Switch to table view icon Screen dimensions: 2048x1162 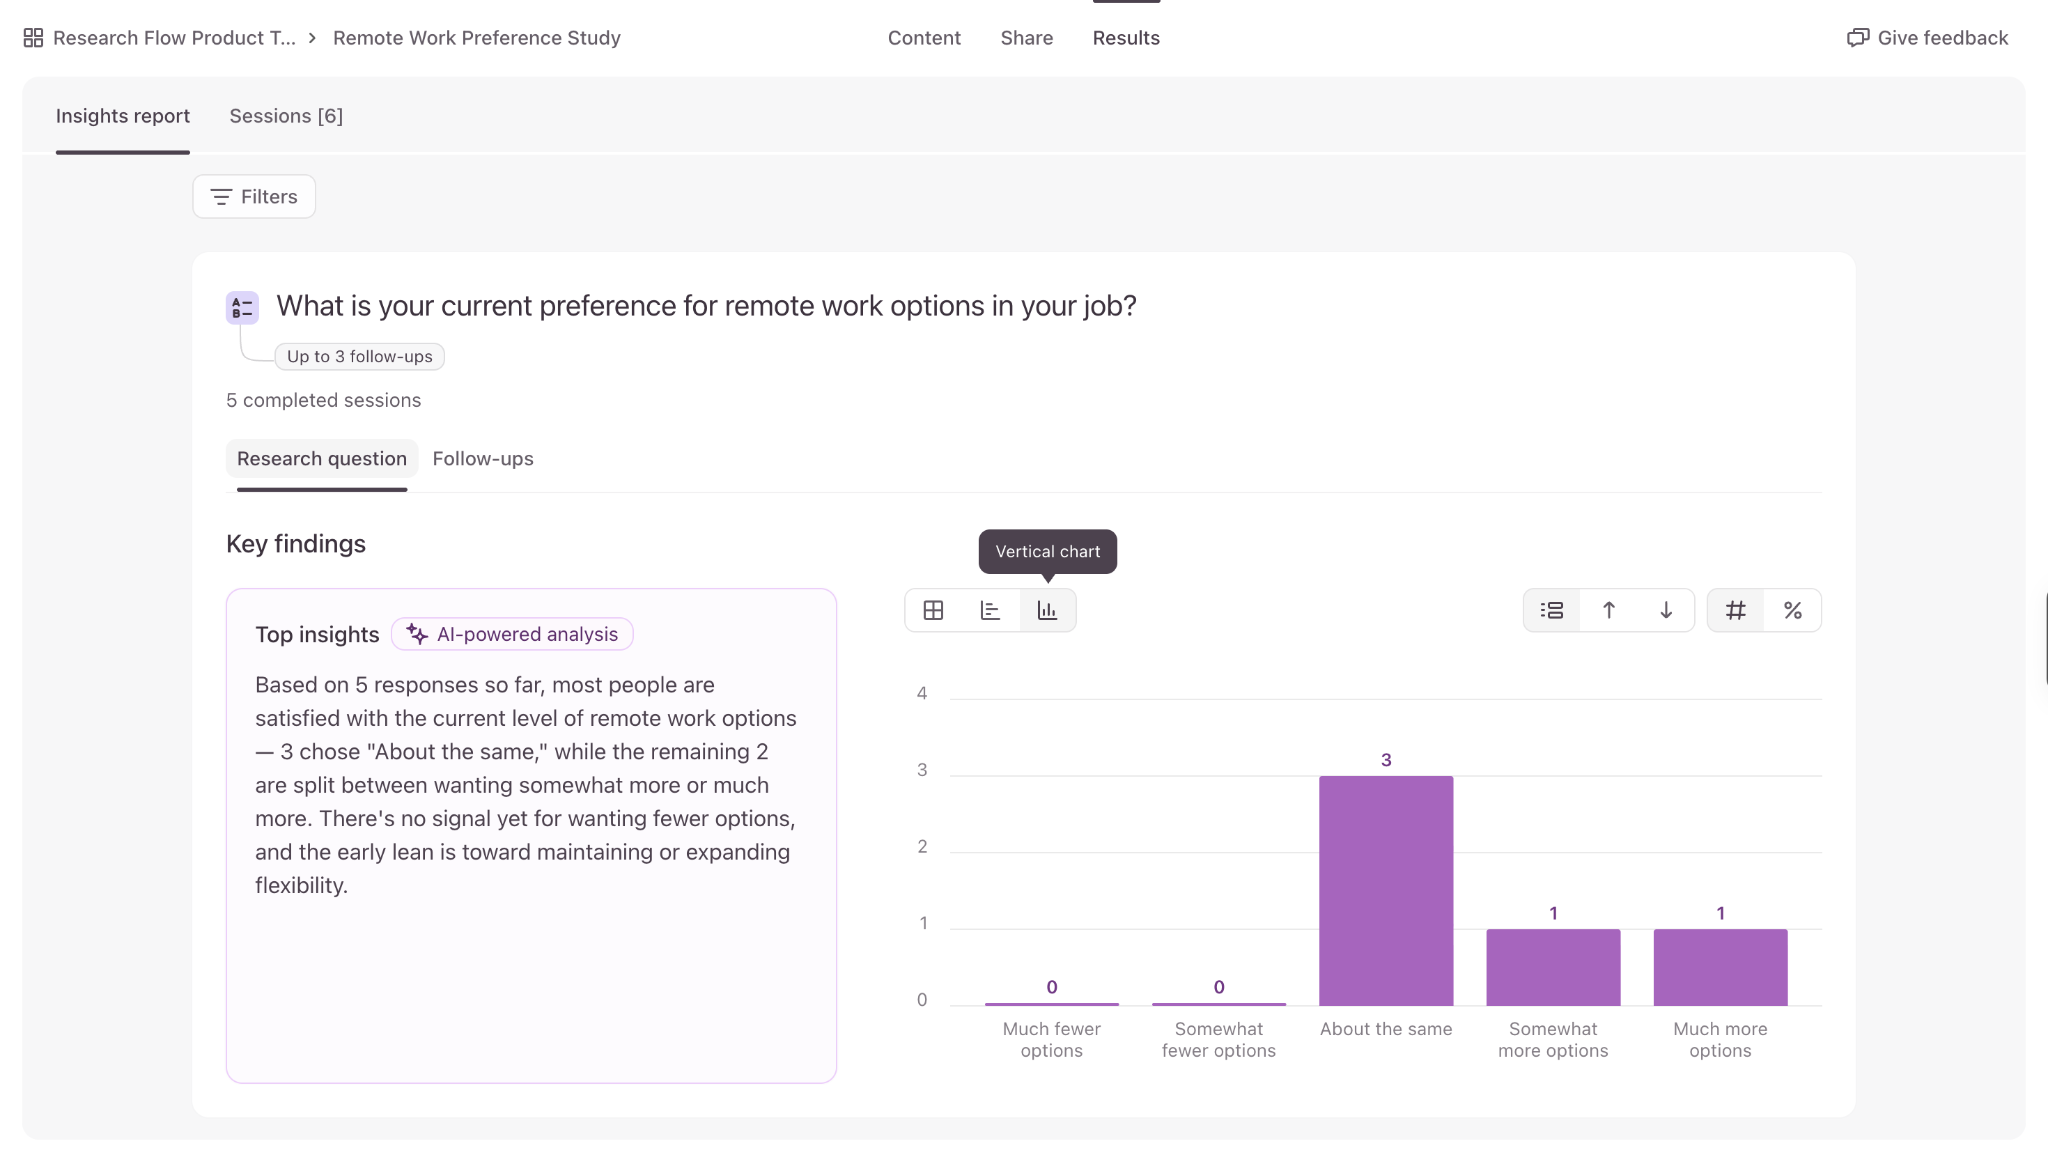click(x=933, y=610)
